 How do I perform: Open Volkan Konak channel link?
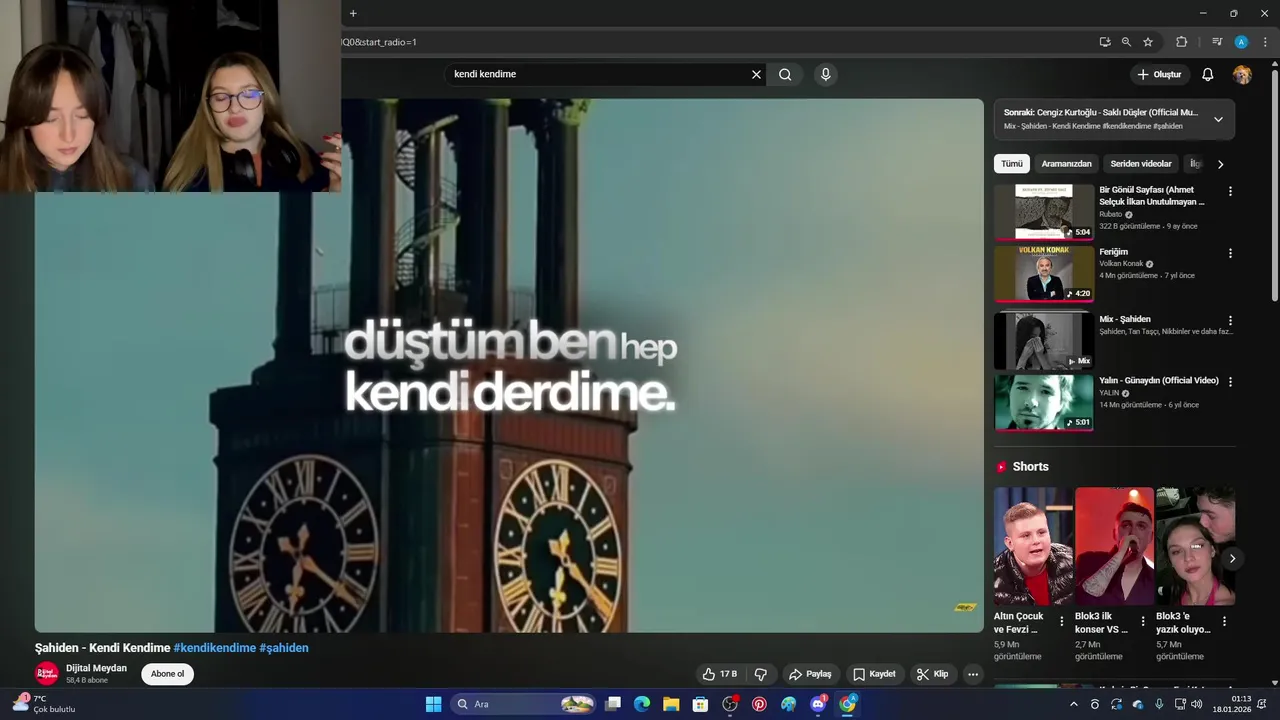(1121, 264)
